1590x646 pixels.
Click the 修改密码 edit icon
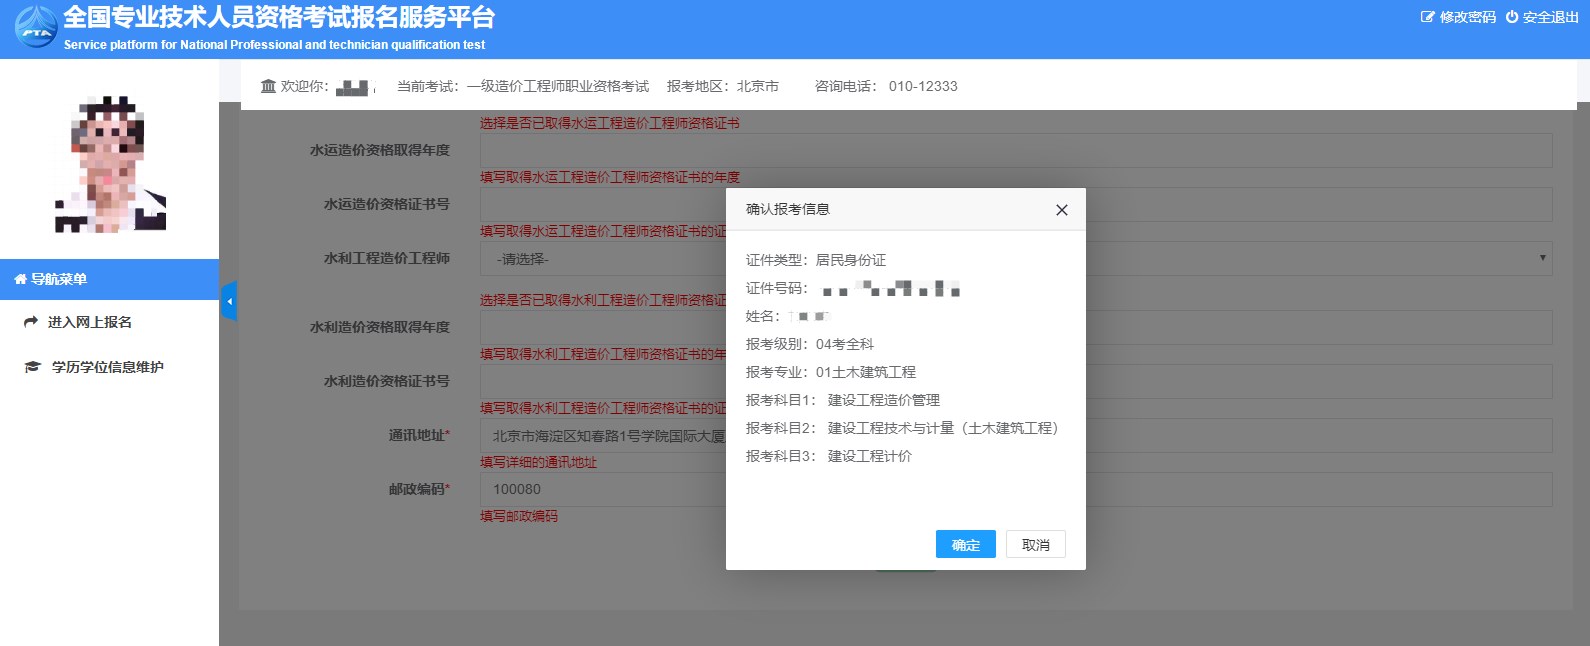[1427, 17]
